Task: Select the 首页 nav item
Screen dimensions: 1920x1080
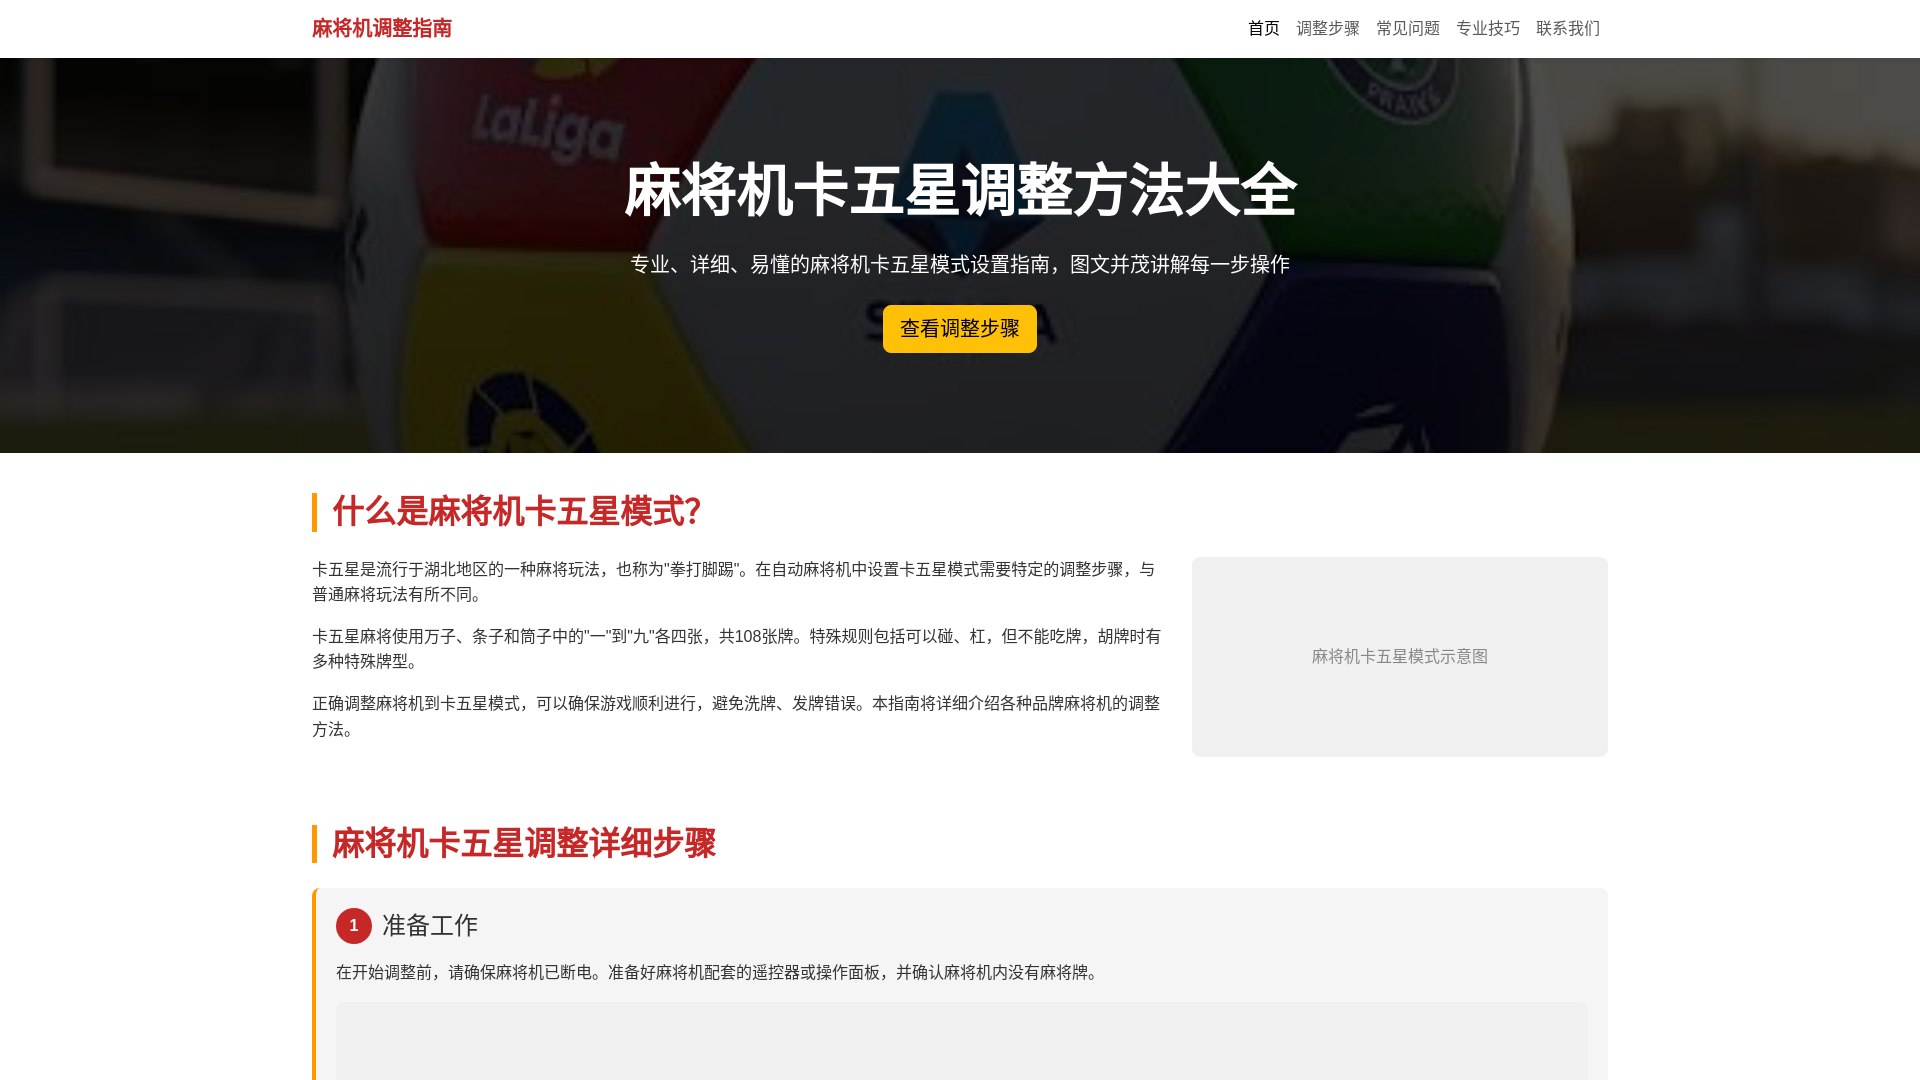Action: tap(1263, 28)
